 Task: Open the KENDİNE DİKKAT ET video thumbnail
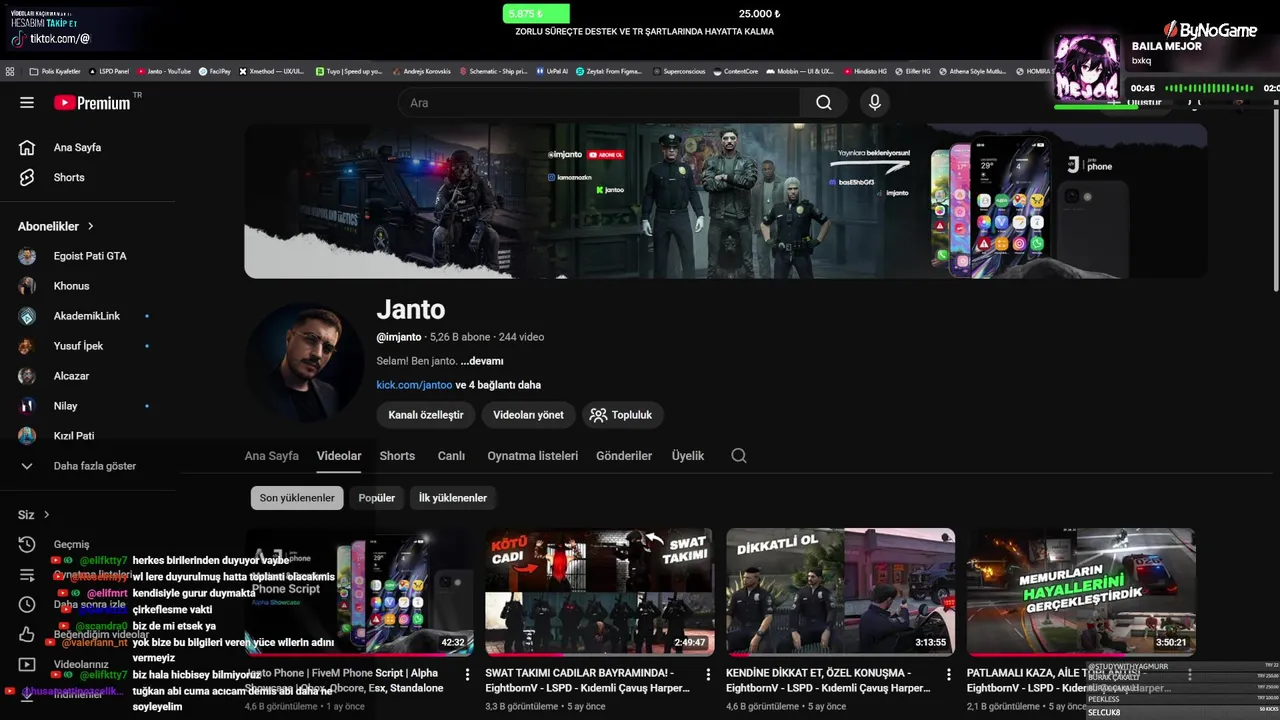[x=841, y=592]
